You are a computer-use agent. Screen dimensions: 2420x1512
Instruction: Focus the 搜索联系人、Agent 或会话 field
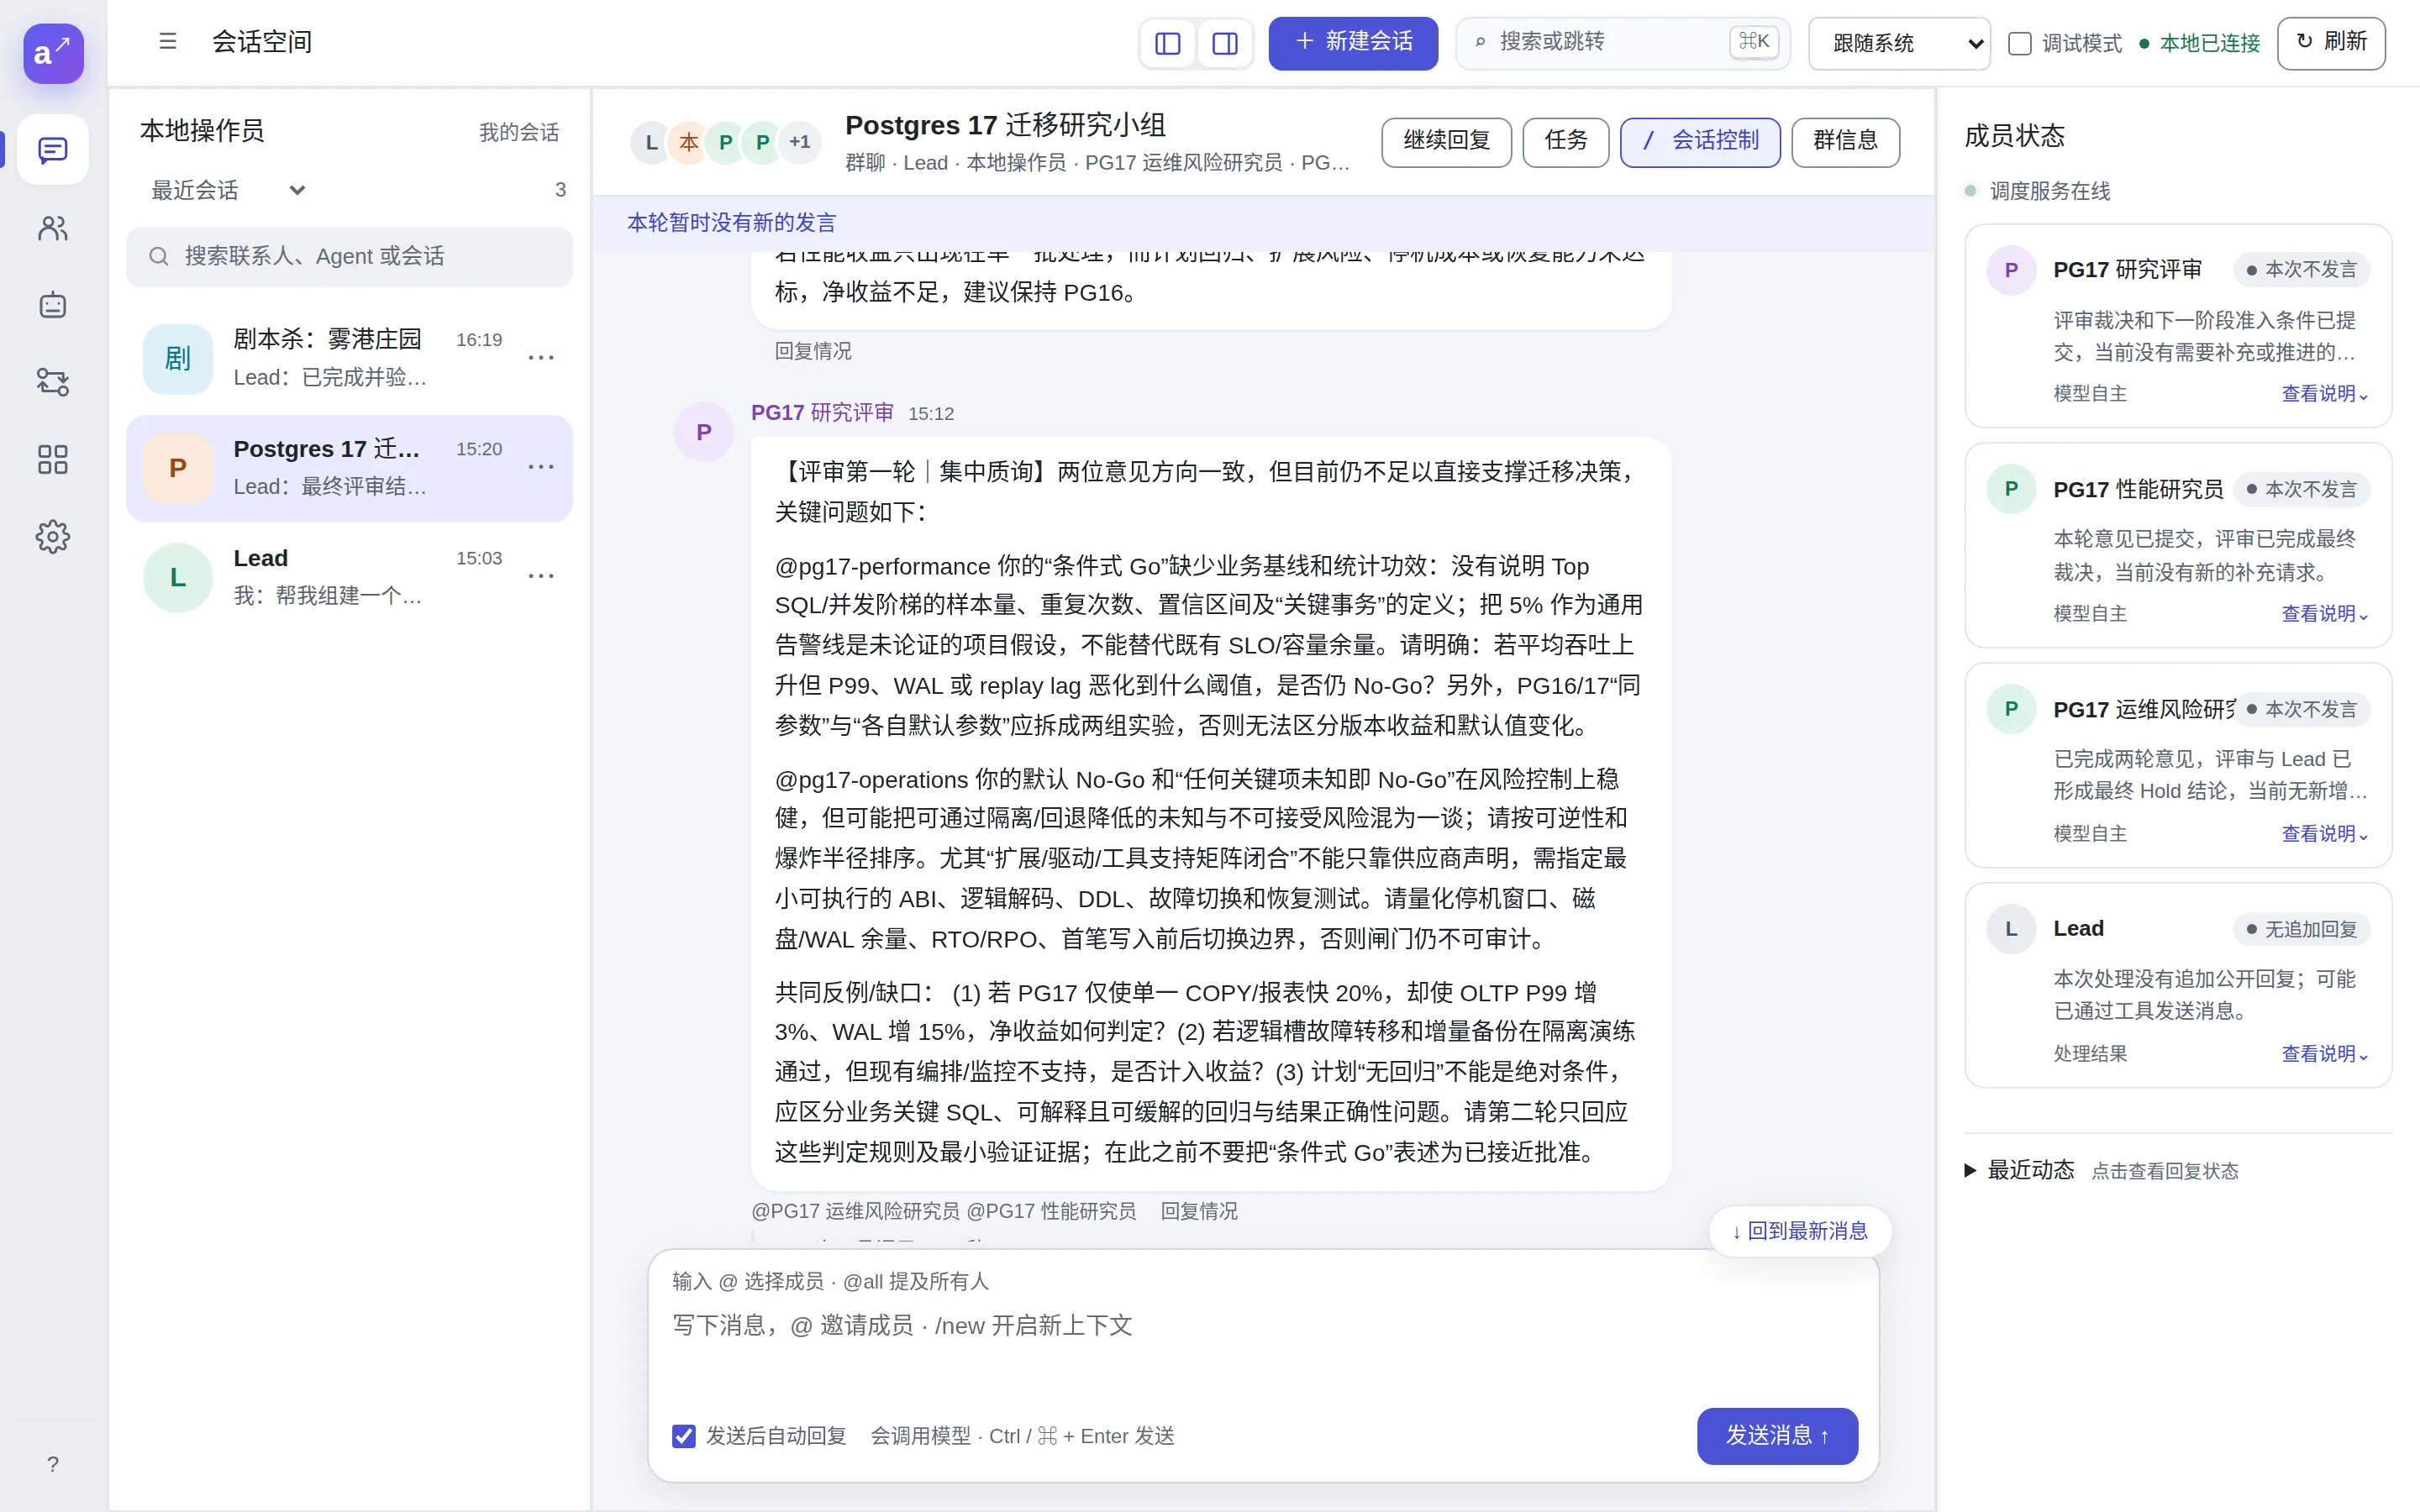pyautogui.click(x=349, y=257)
